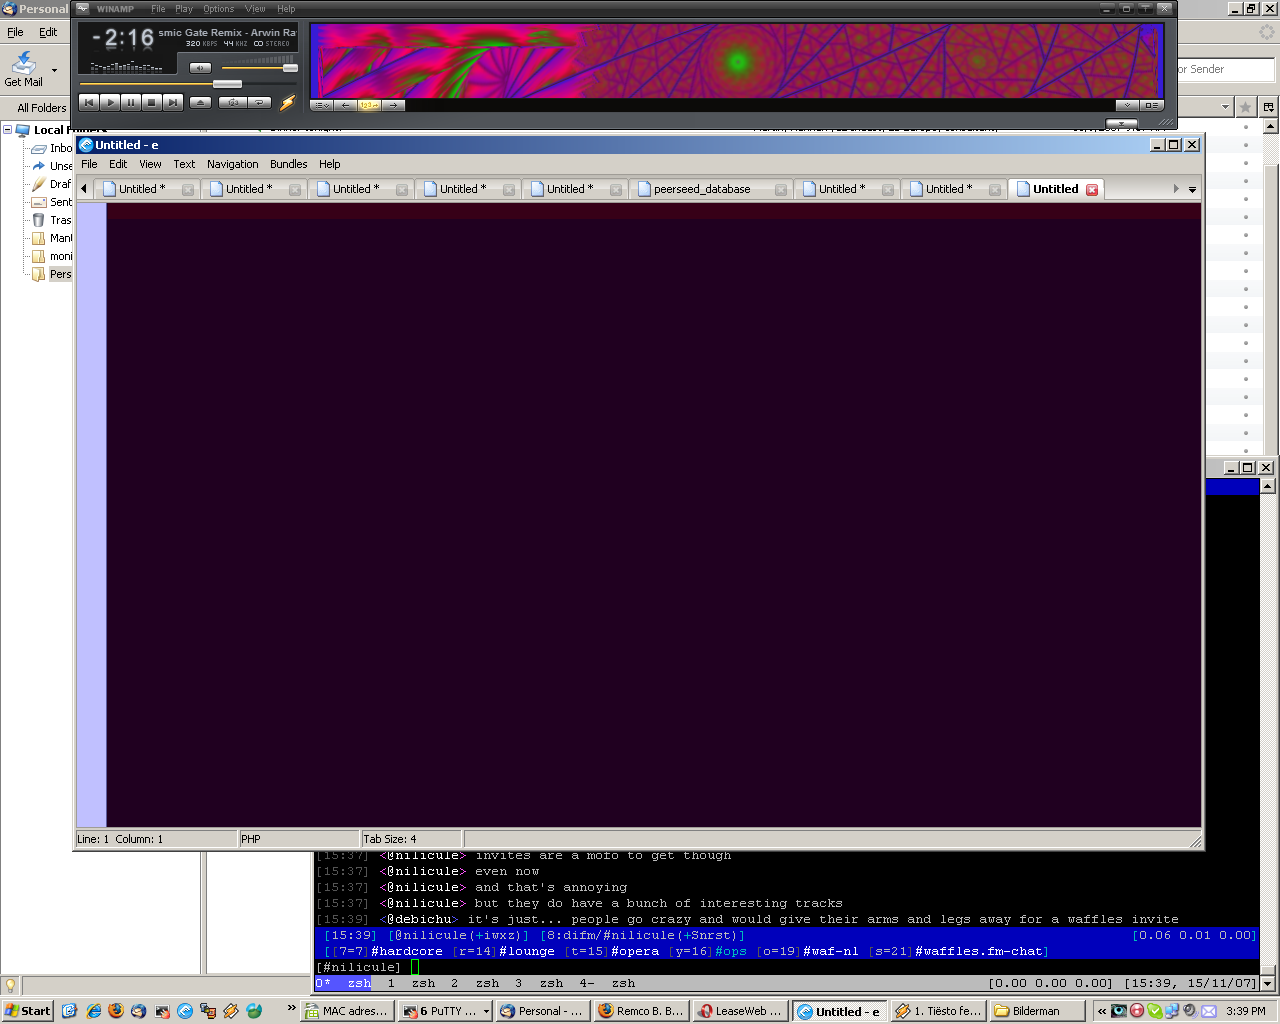Collapse Local Folders tree in mail client
The image size is (1280, 1024).
(x=8, y=130)
